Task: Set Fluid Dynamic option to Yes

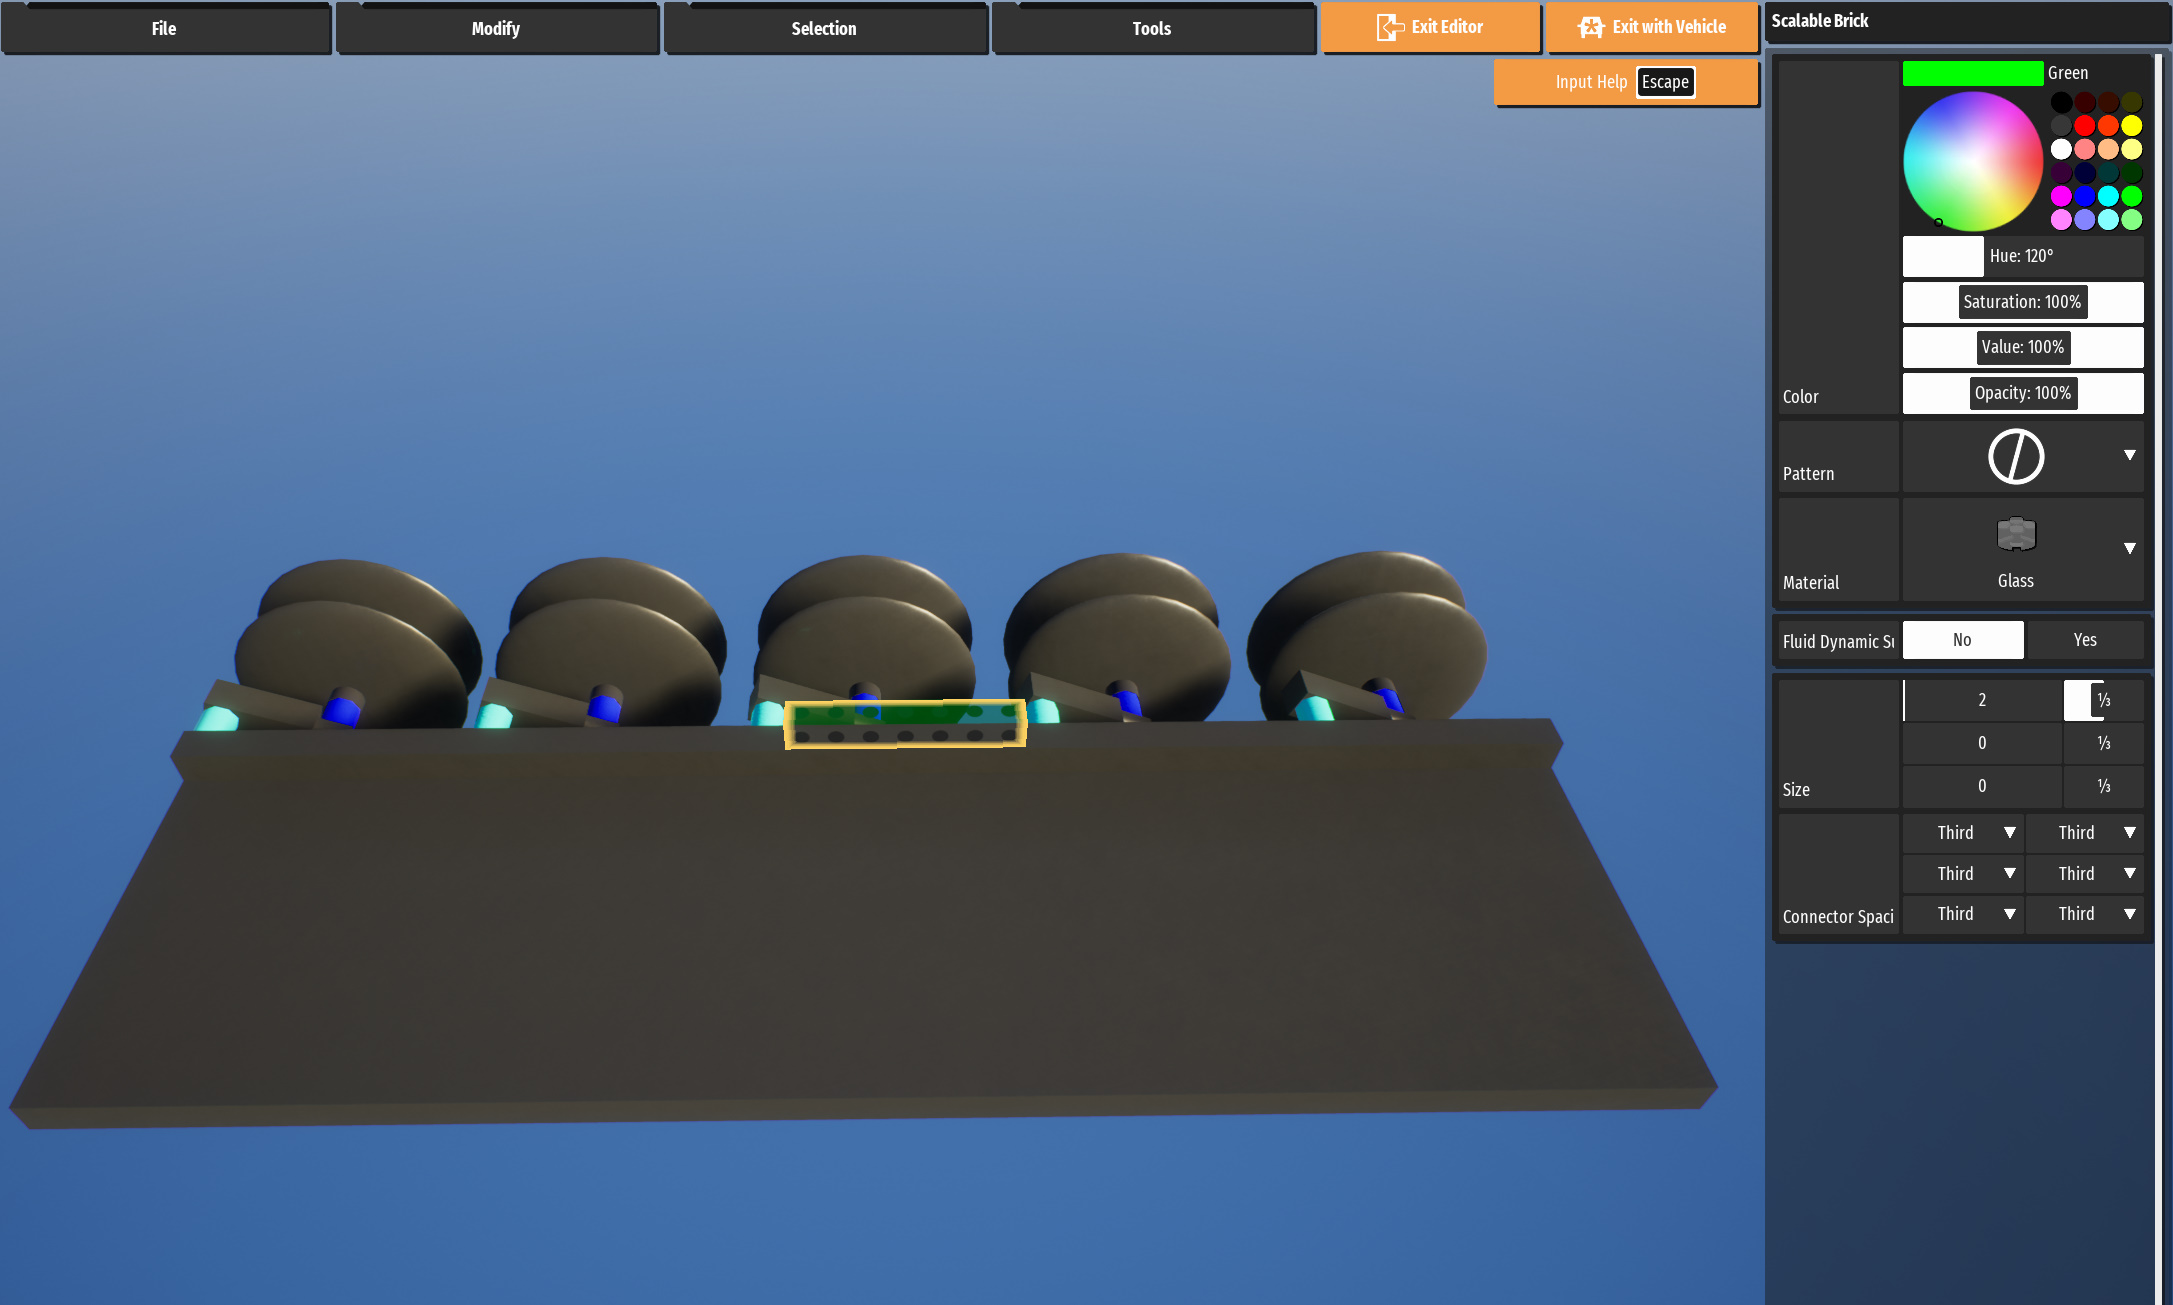Action: tap(2084, 640)
